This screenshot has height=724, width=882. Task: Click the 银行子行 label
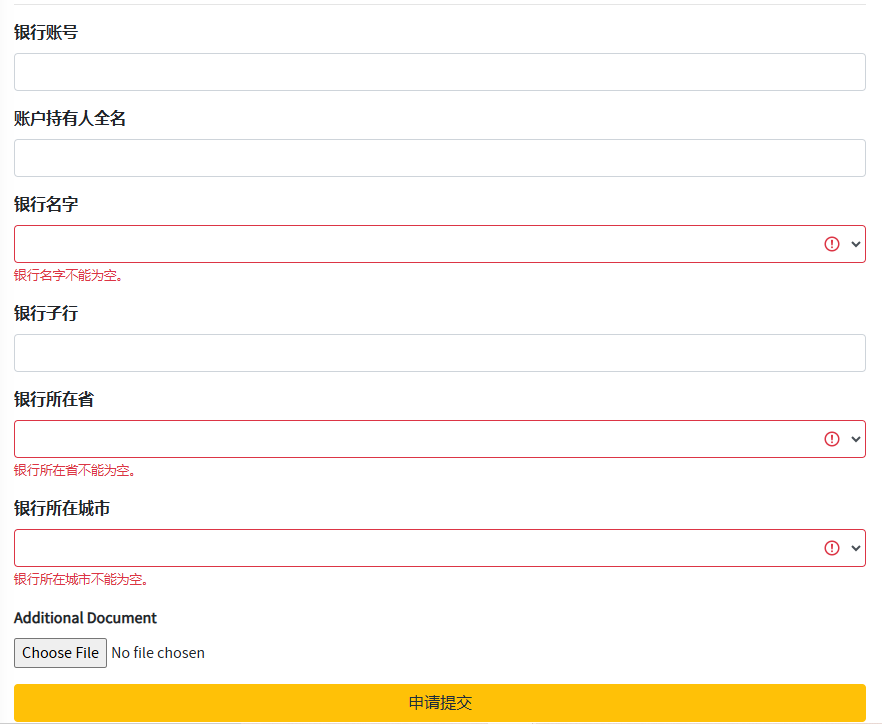tap(46, 313)
